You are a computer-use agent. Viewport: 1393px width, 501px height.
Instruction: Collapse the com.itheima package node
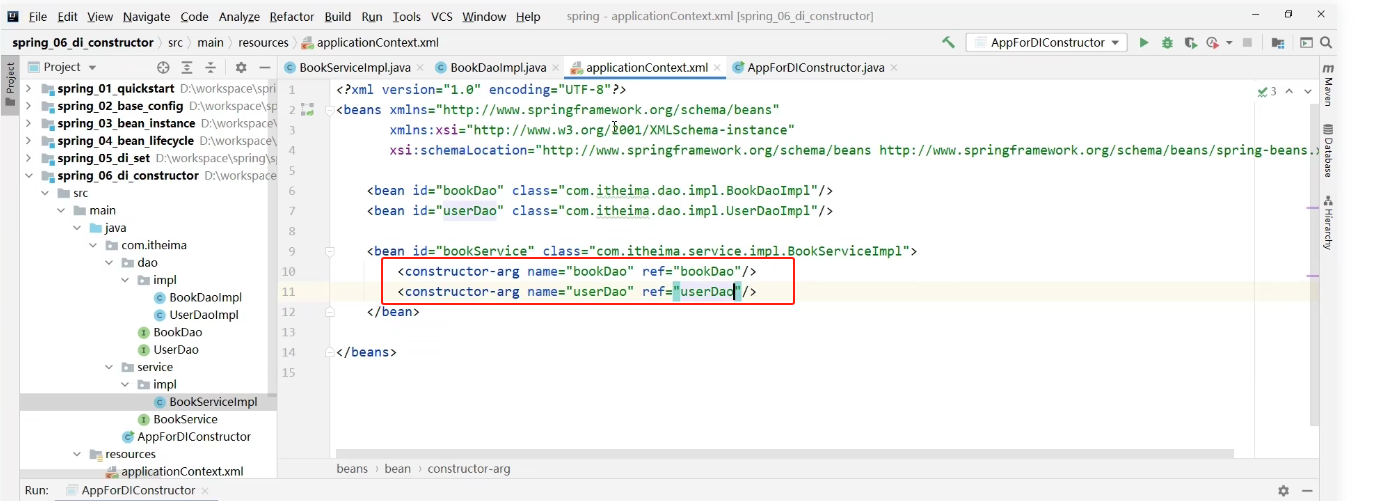pyautogui.click(x=93, y=245)
